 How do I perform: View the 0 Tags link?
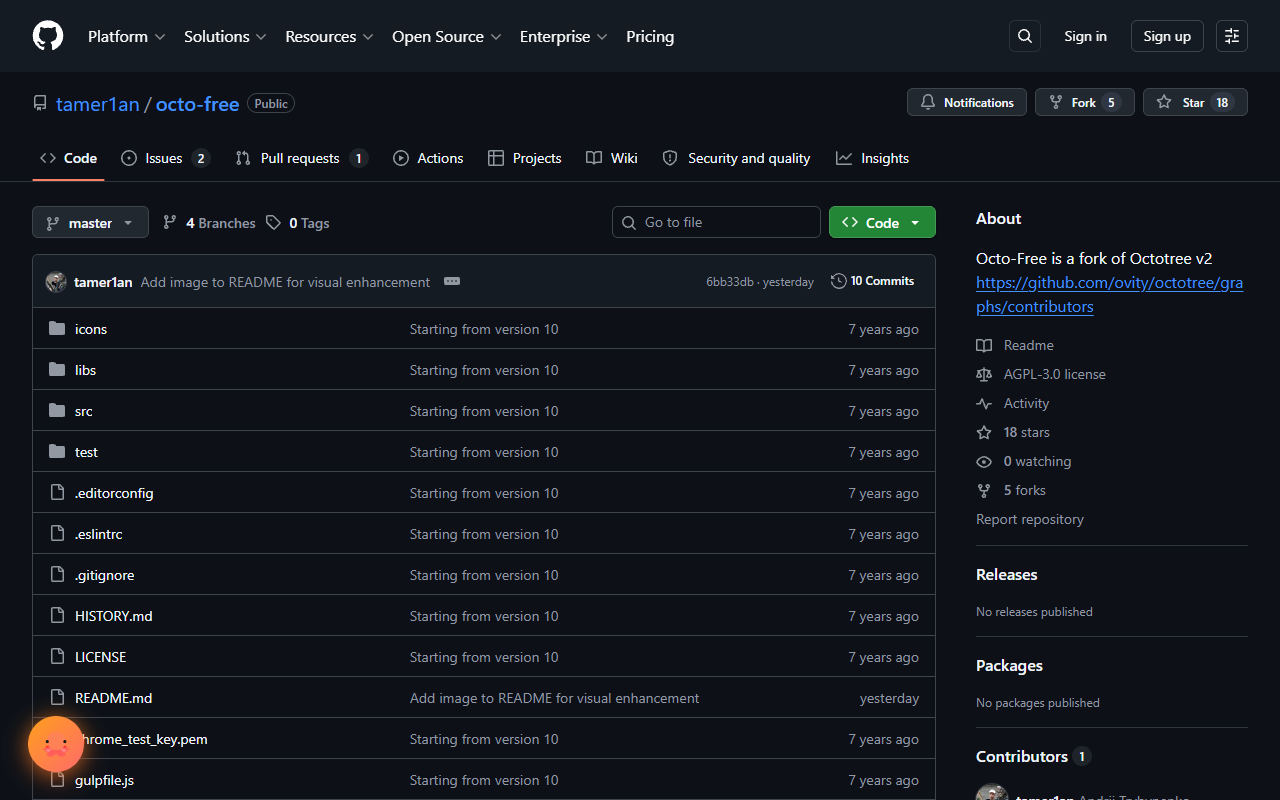pyautogui.click(x=298, y=223)
